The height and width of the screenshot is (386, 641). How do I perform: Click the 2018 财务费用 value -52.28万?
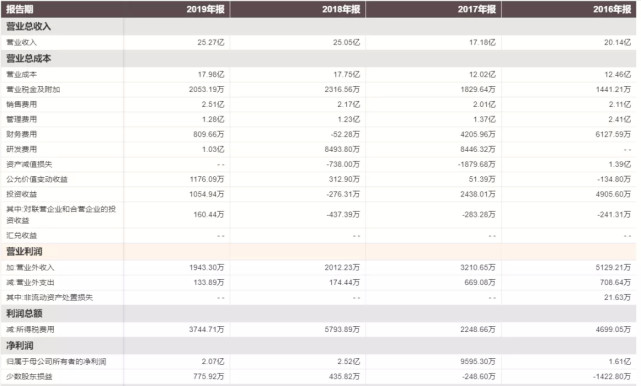[345, 135]
